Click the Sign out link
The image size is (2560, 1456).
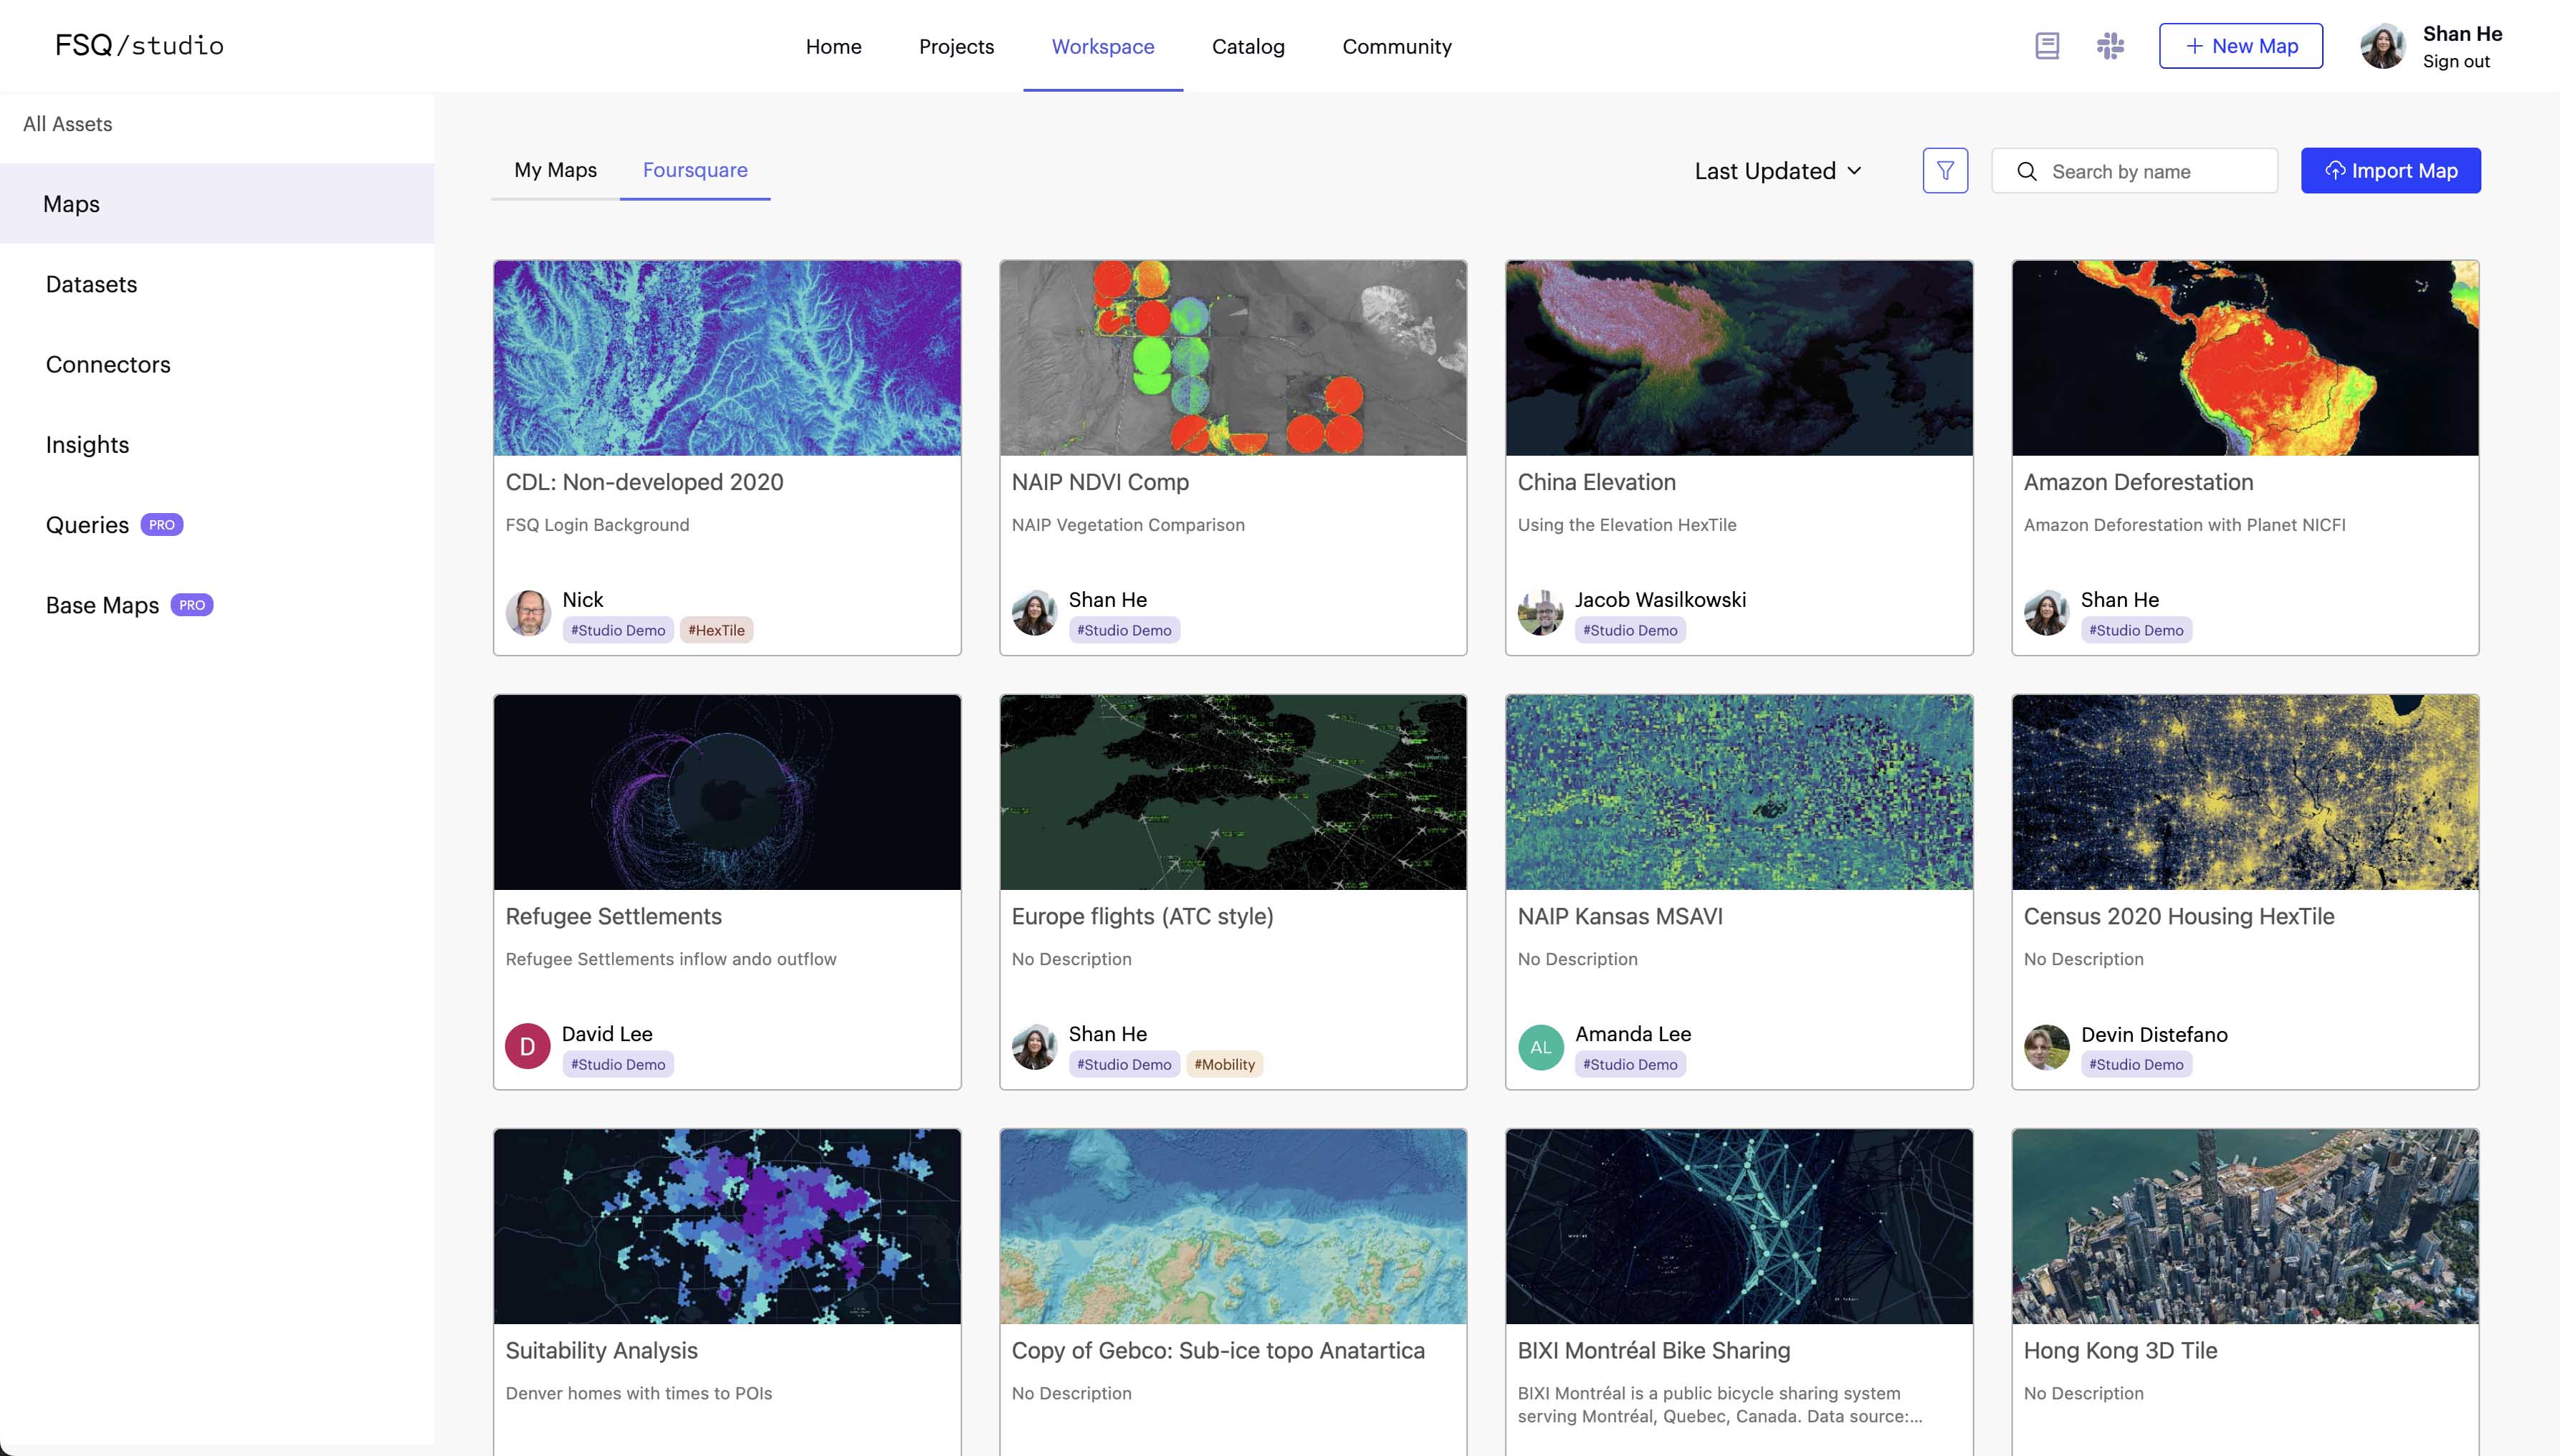[x=2456, y=62]
